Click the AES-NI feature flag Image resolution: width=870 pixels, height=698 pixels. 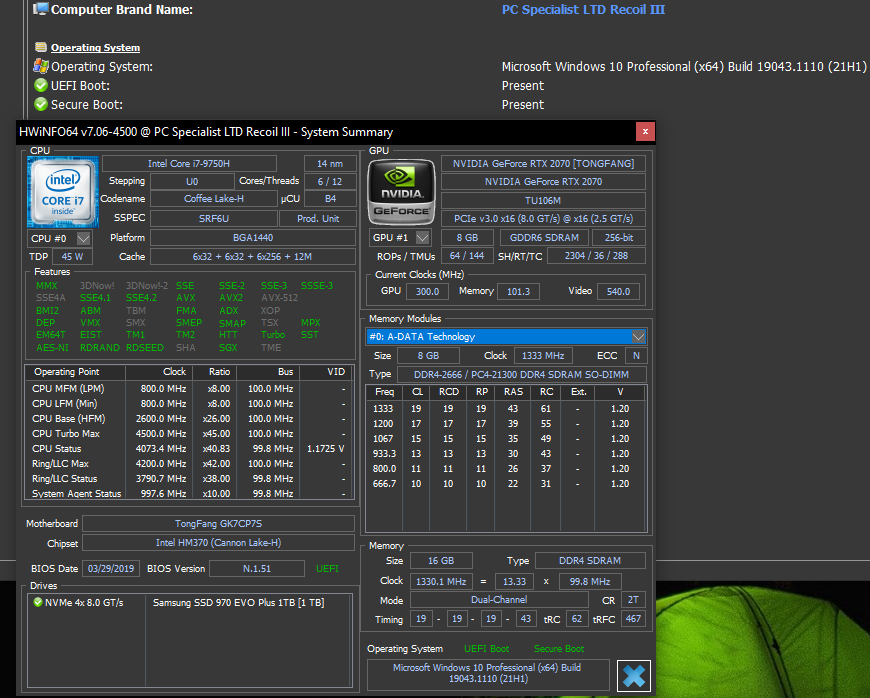tap(53, 348)
